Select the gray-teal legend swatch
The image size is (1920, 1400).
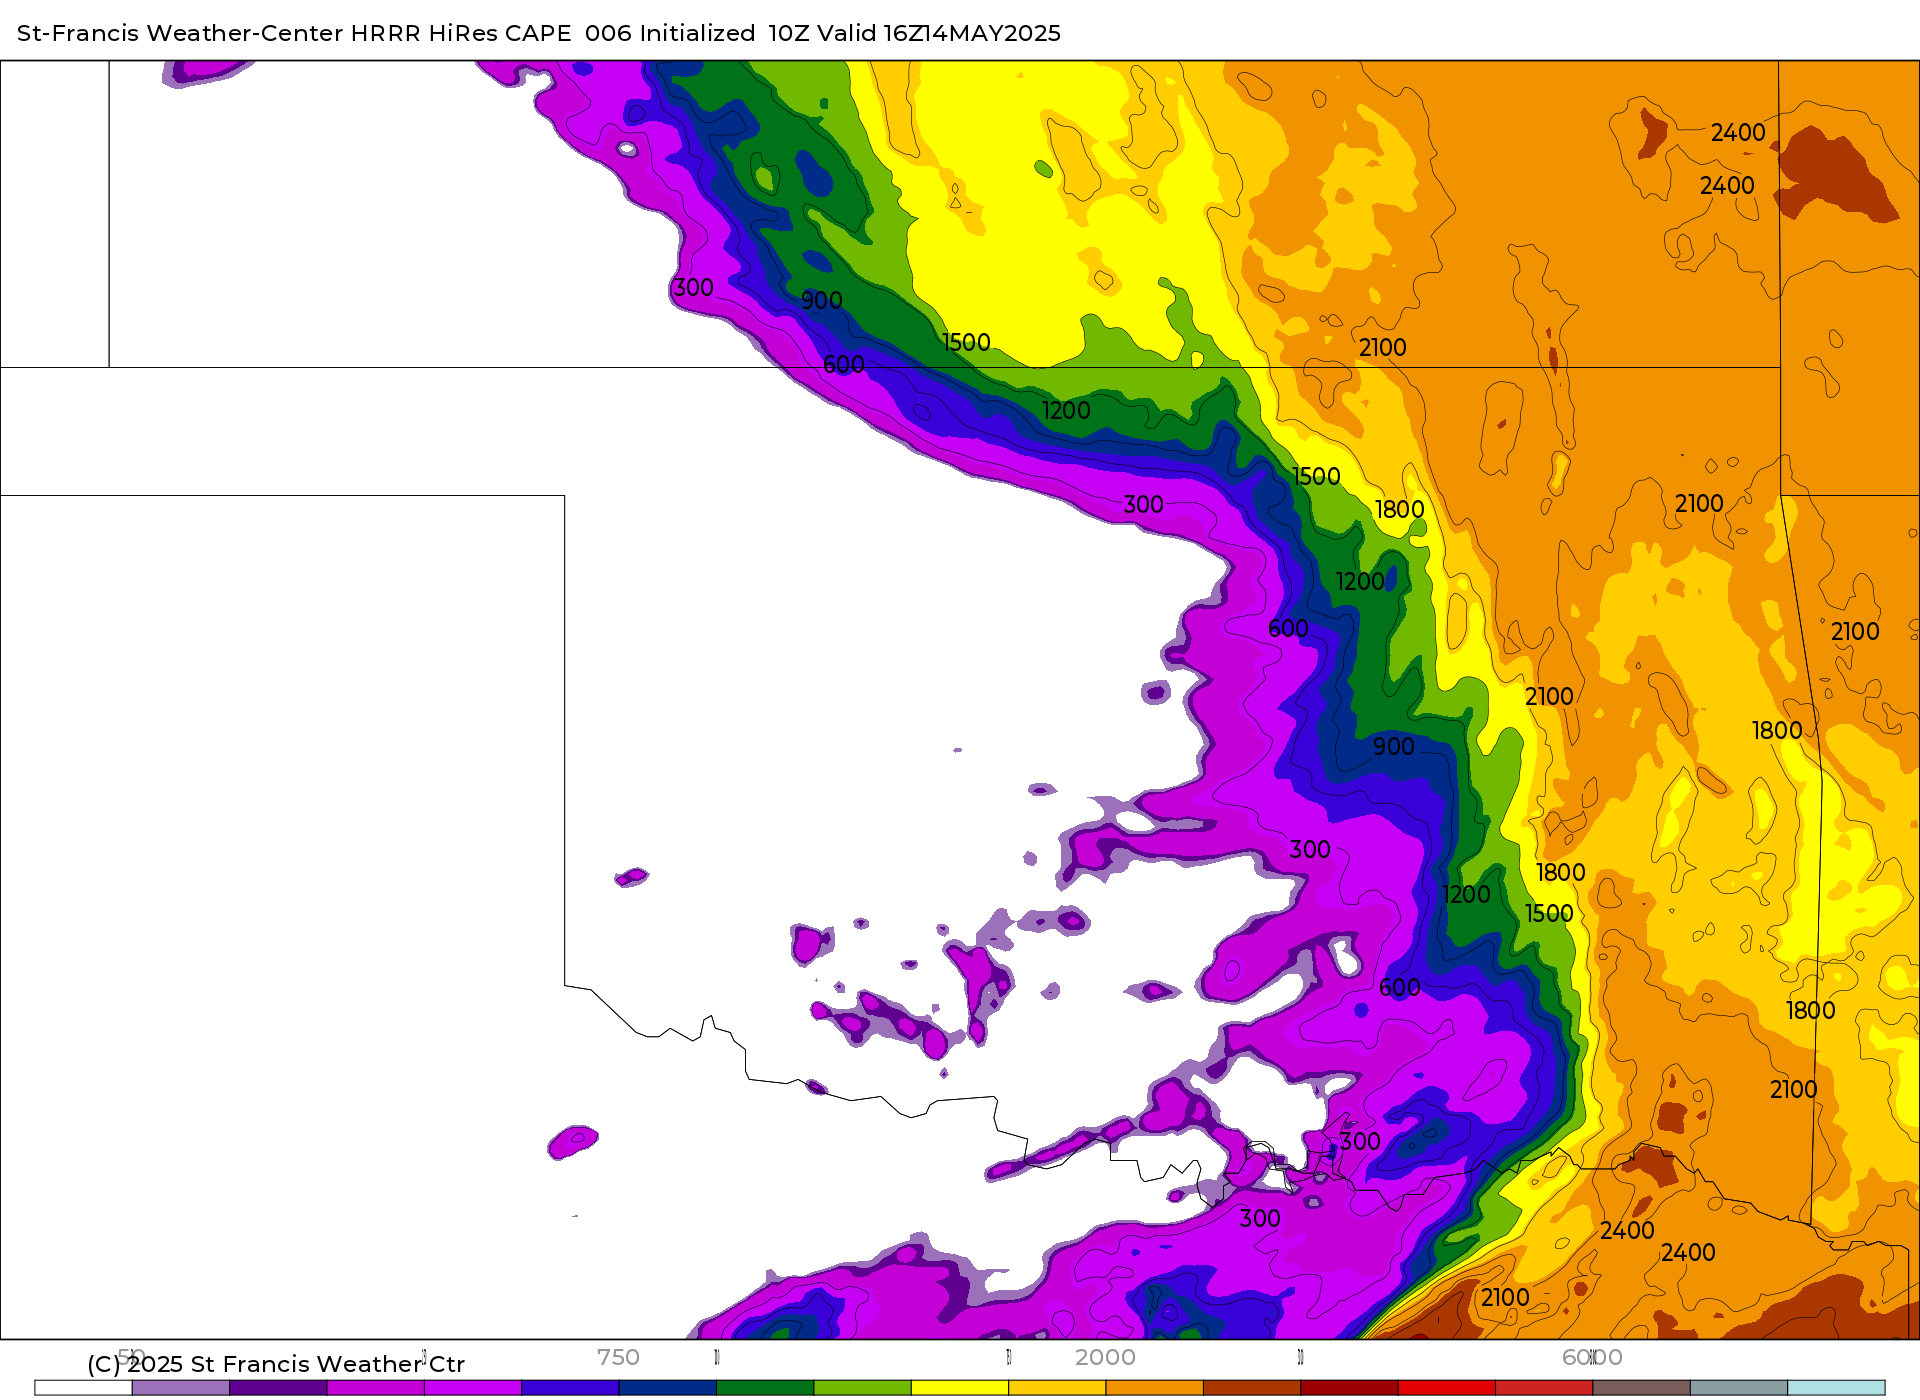(1739, 1388)
